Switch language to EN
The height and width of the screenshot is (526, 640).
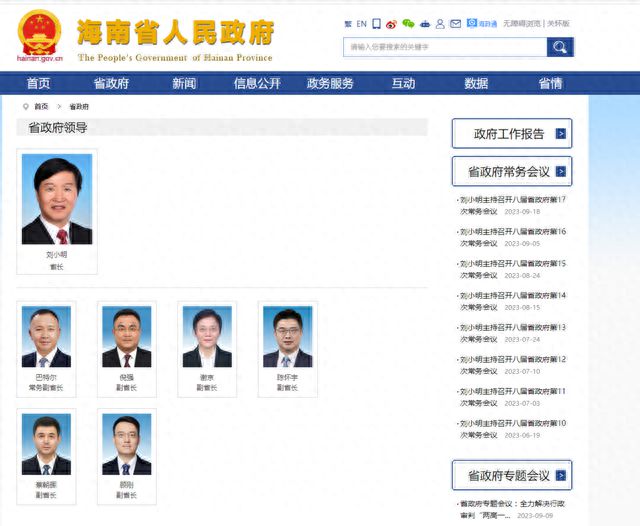coord(361,23)
